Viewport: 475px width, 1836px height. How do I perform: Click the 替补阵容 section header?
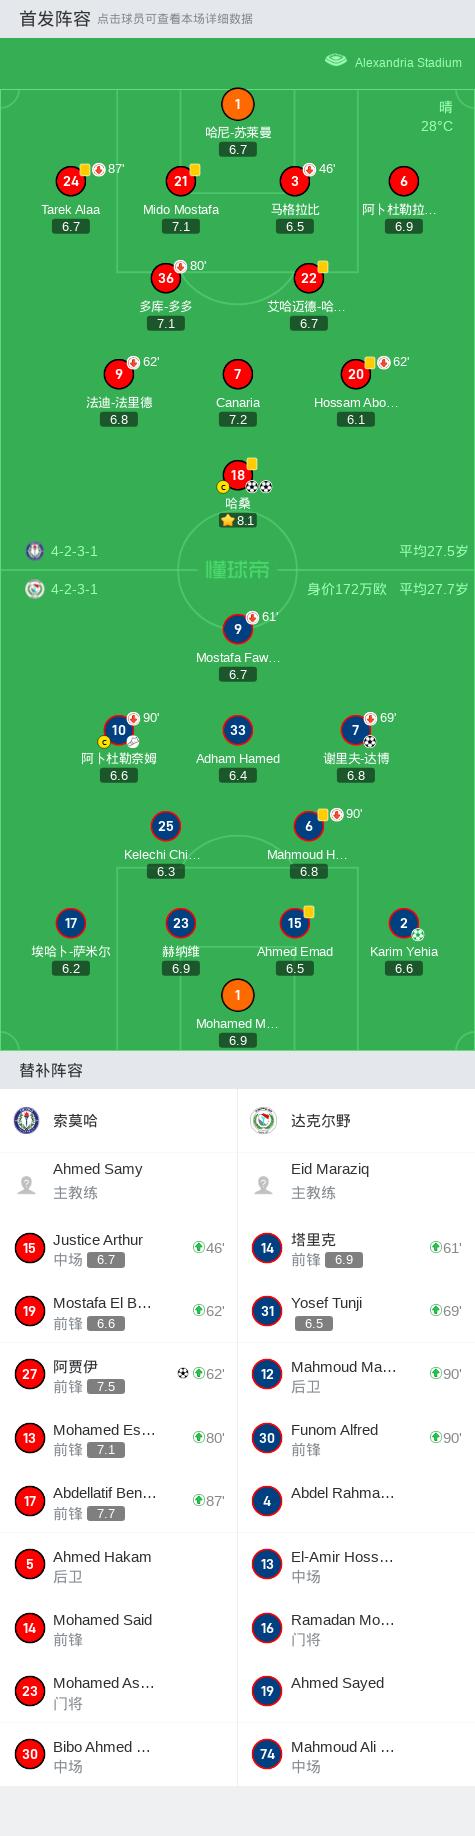point(51,1071)
